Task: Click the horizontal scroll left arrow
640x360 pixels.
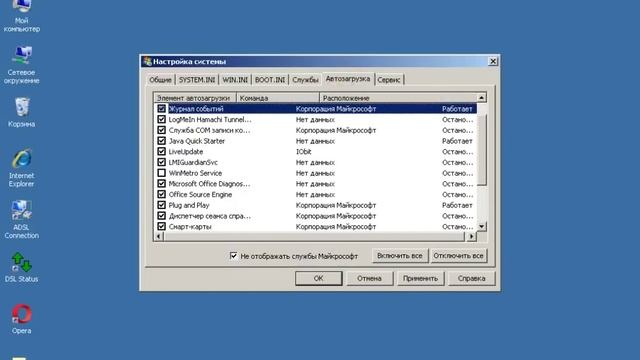Action: pyautogui.click(x=159, y=236)
